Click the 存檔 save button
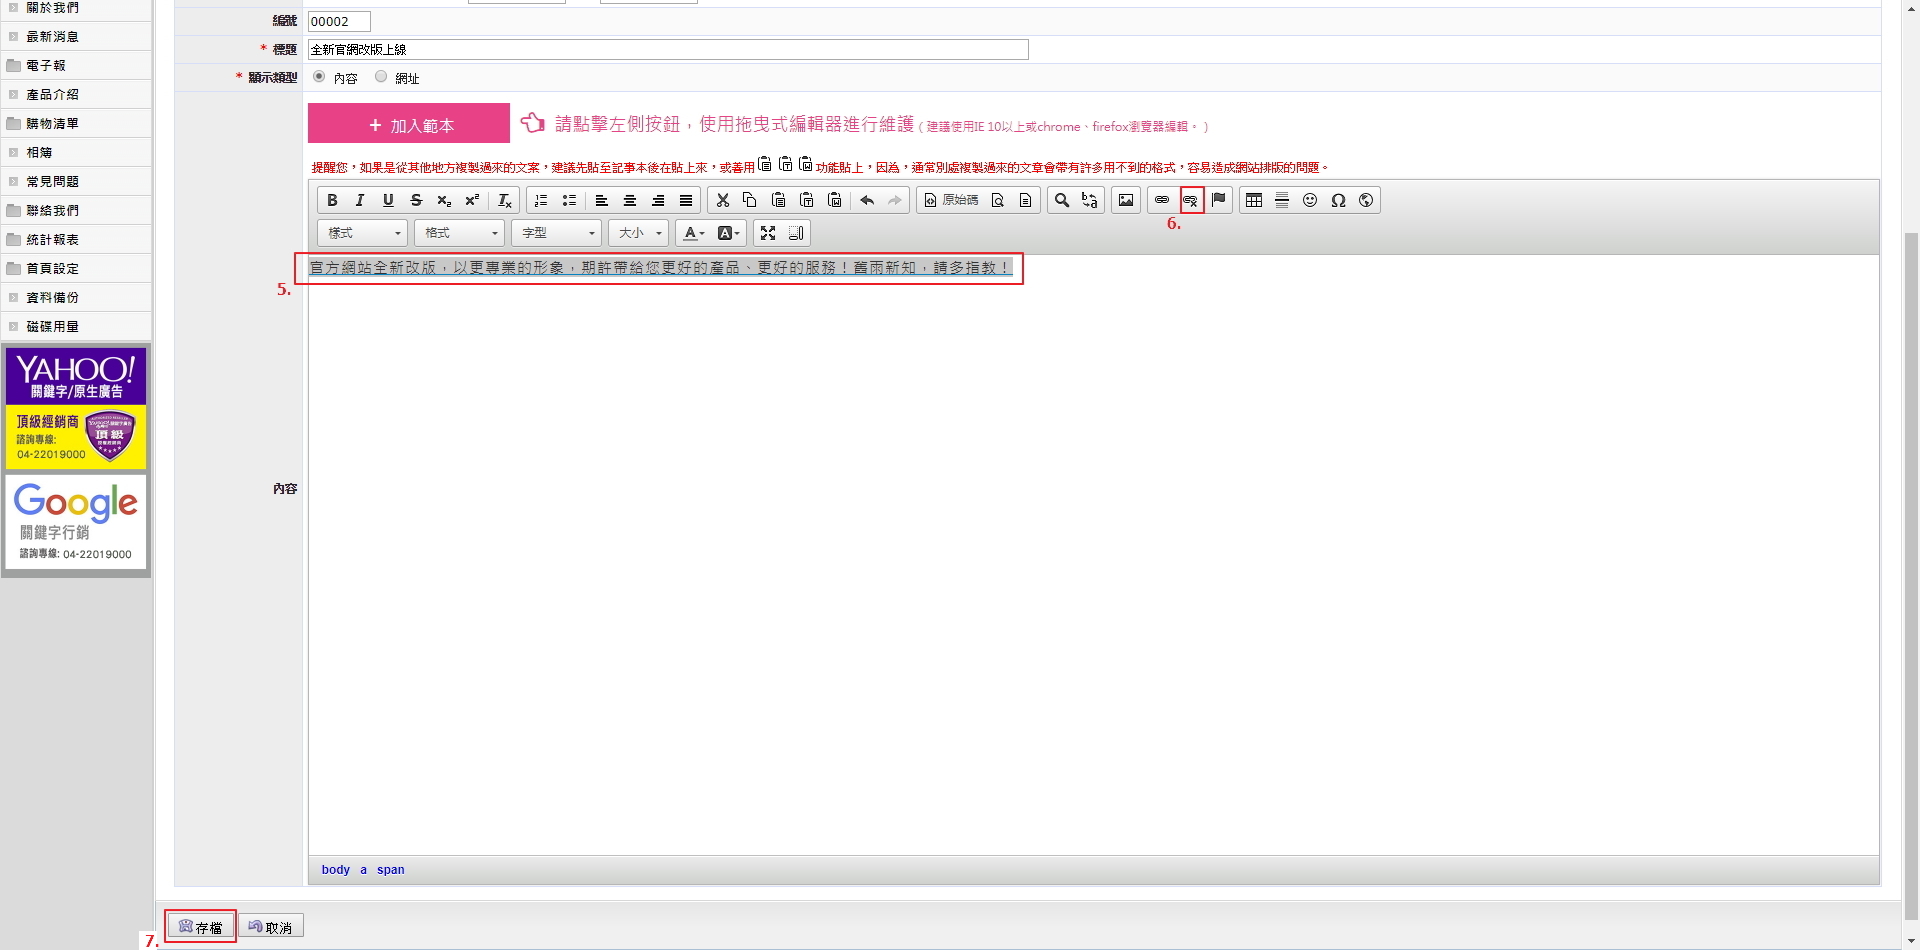The height and width of the screenshot is (950, 1920). [x=201, y=927]
